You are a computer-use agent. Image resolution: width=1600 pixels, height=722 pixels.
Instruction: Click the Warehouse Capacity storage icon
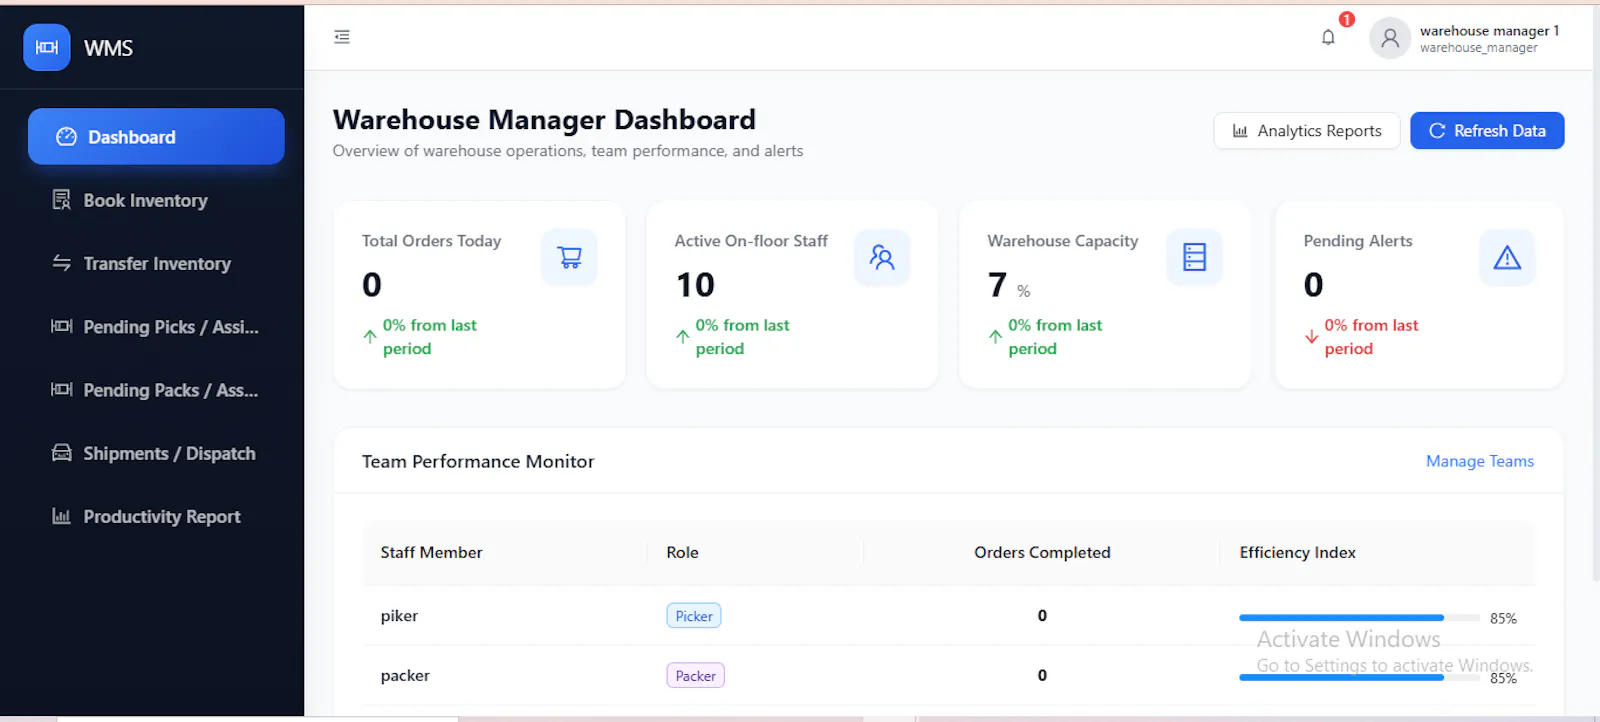1194,257
